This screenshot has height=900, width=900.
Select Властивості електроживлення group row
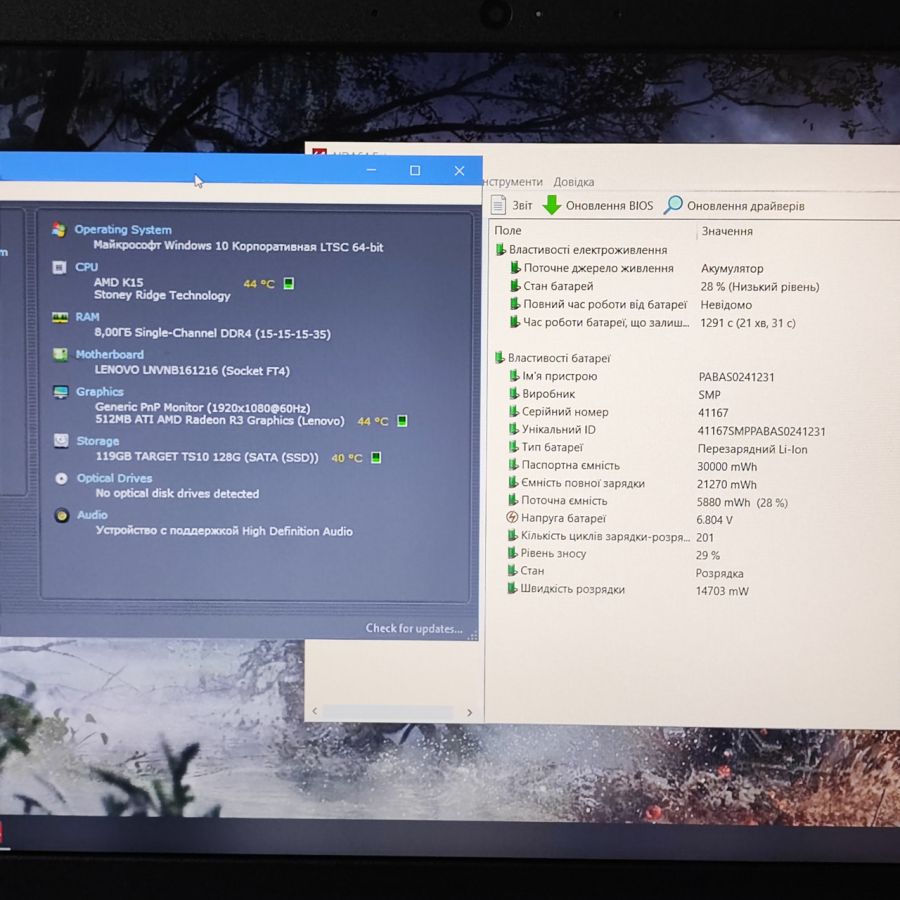coord(581,250)
